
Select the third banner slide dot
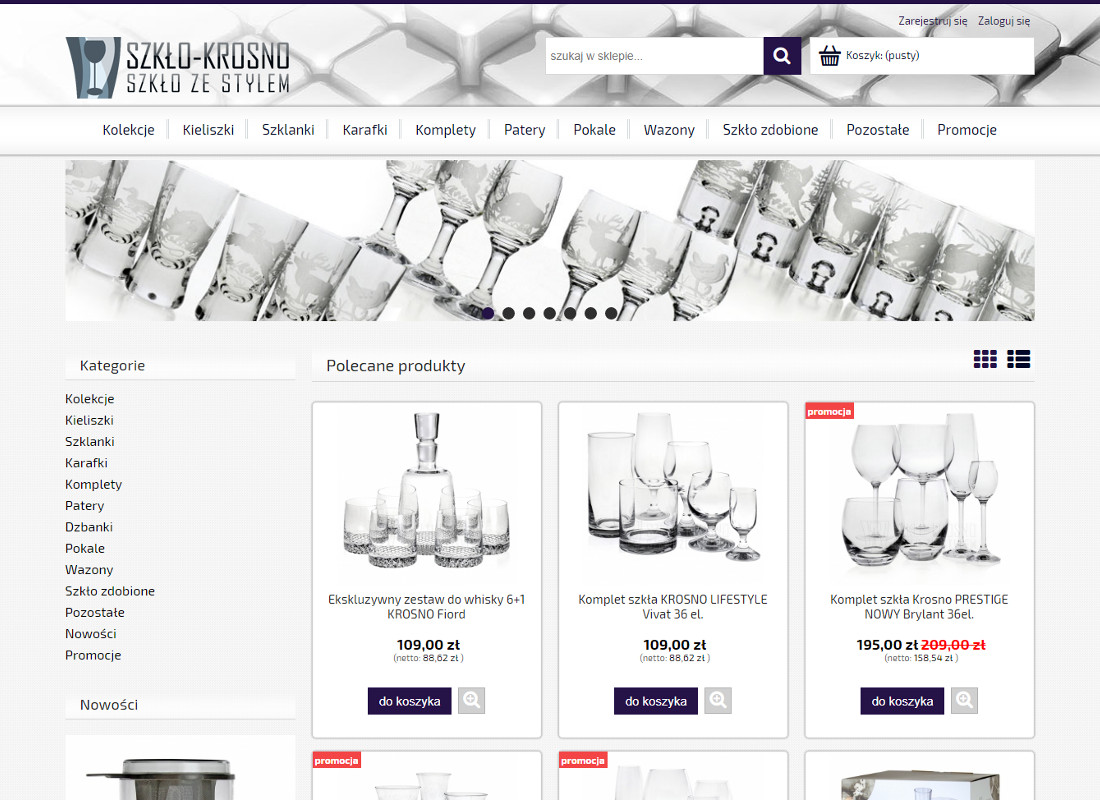tap(529, 313)
